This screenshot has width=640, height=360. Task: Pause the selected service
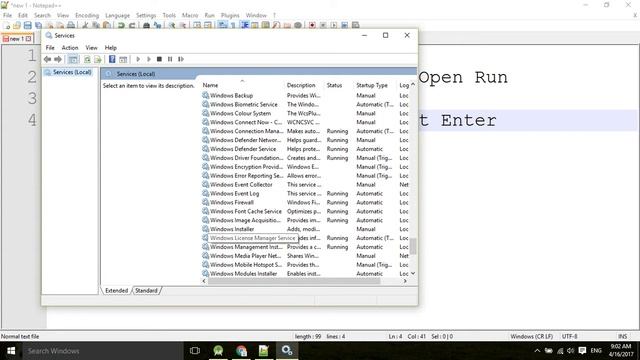[170, 59]
